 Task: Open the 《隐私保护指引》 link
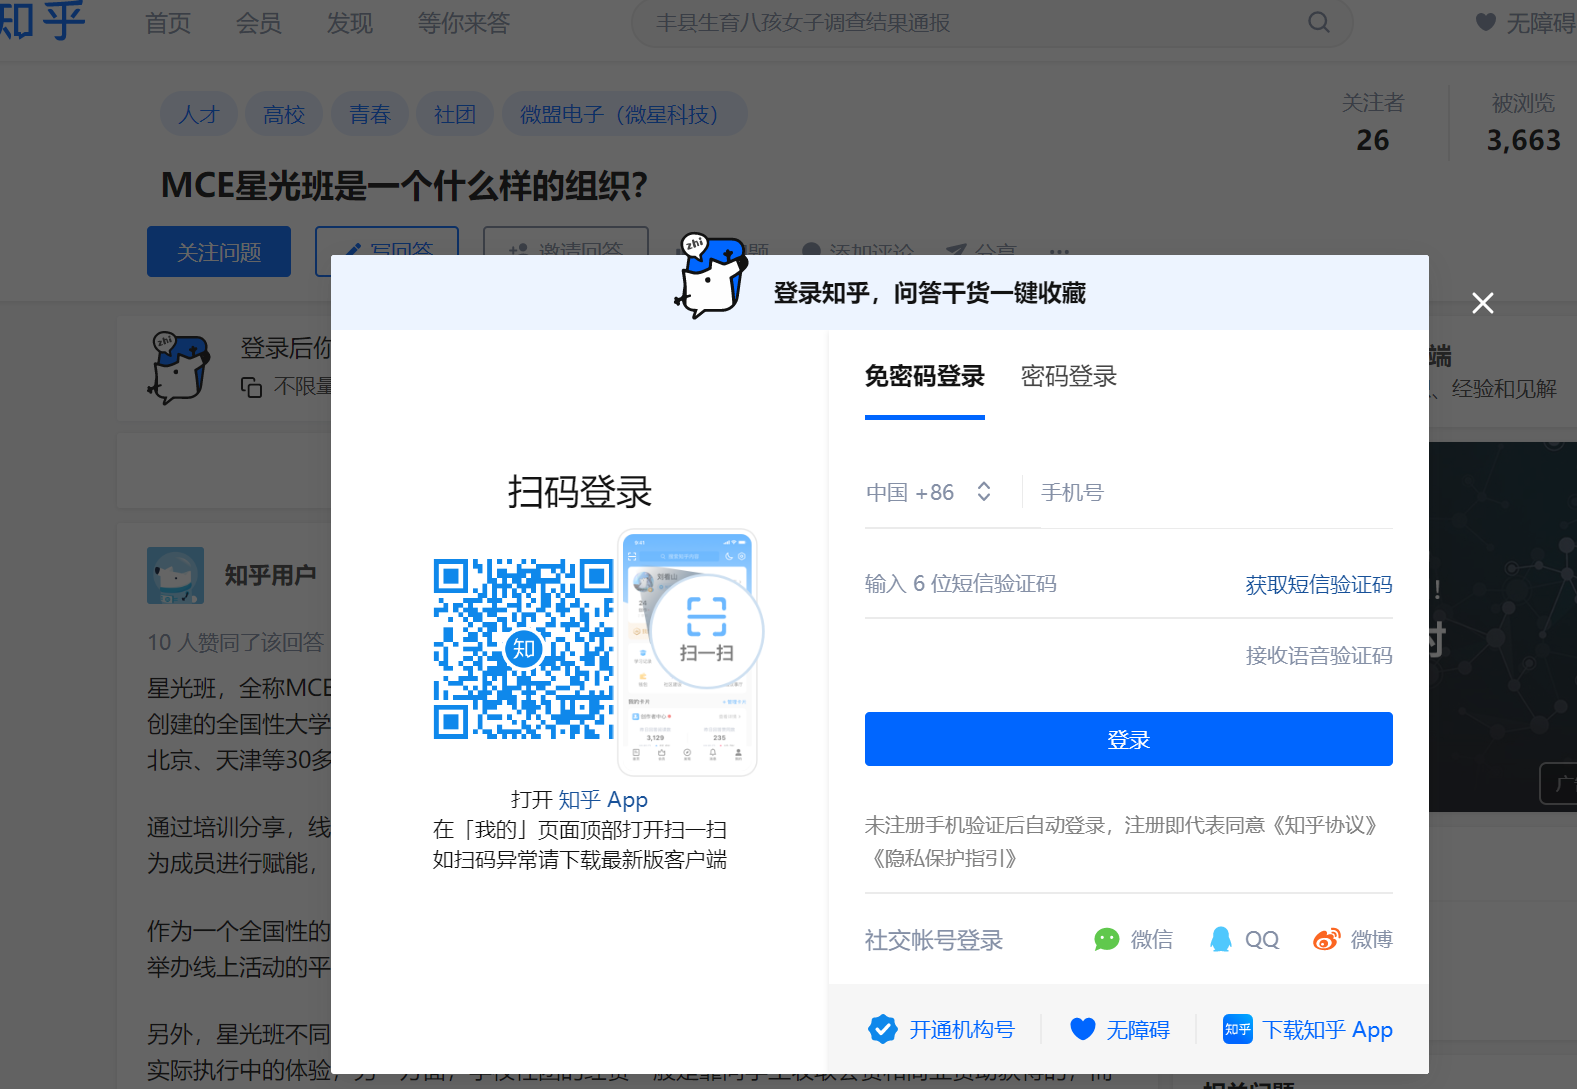pyautogui.click(x=945, y=858)
